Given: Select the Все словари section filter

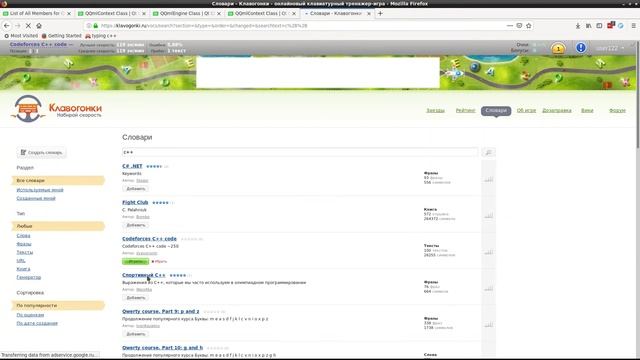Looking at the screenshot, I should click(x=58, y=180).
